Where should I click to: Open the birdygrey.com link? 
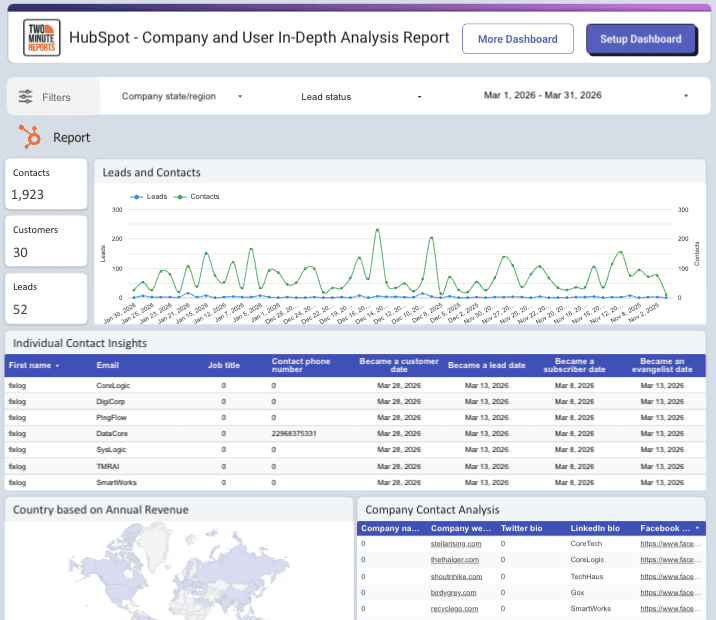point(453,593)
